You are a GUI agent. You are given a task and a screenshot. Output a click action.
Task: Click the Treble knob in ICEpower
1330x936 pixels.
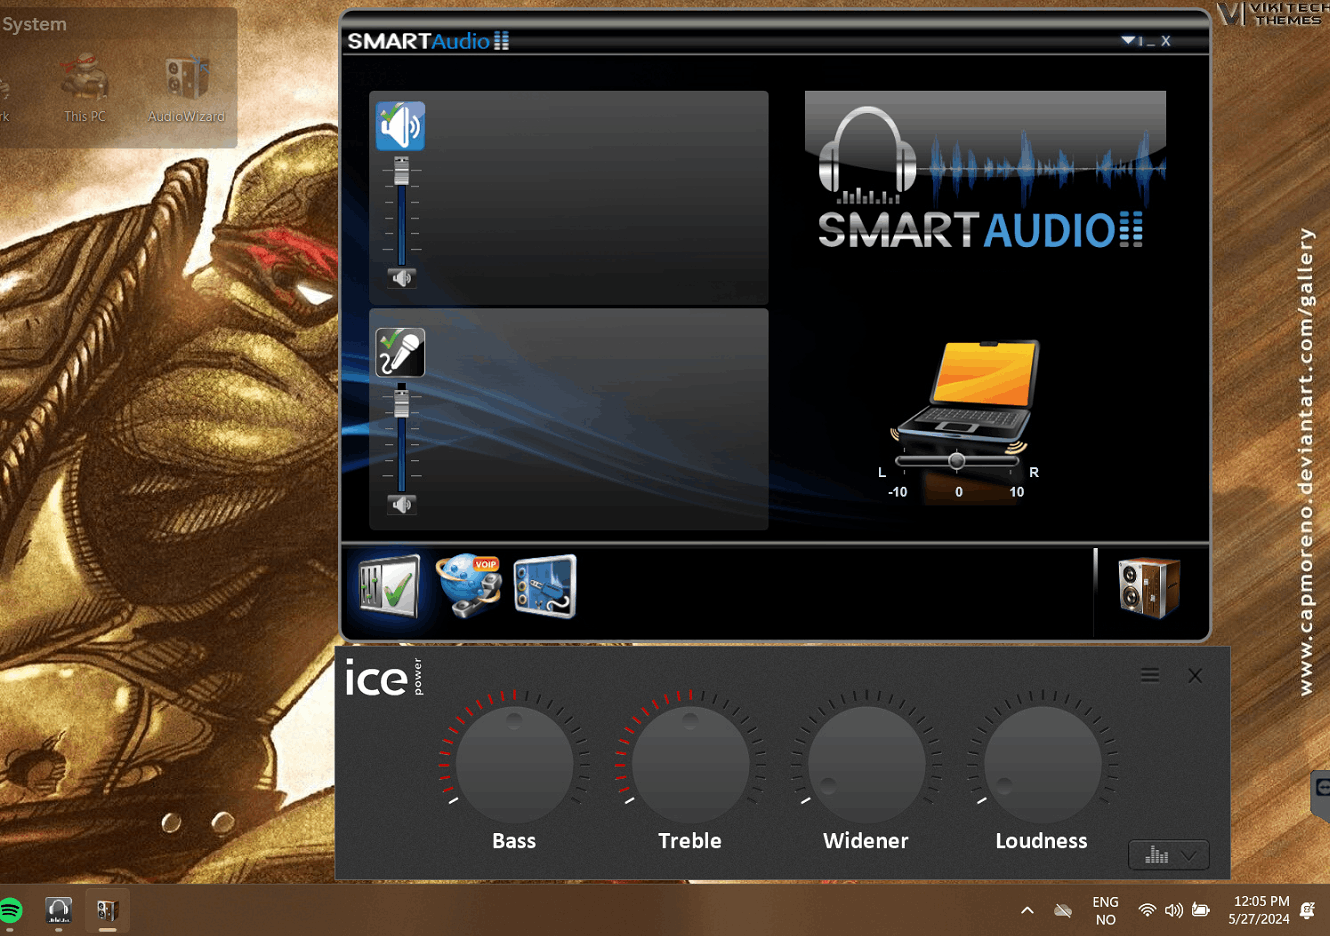[x=690, y=765]
